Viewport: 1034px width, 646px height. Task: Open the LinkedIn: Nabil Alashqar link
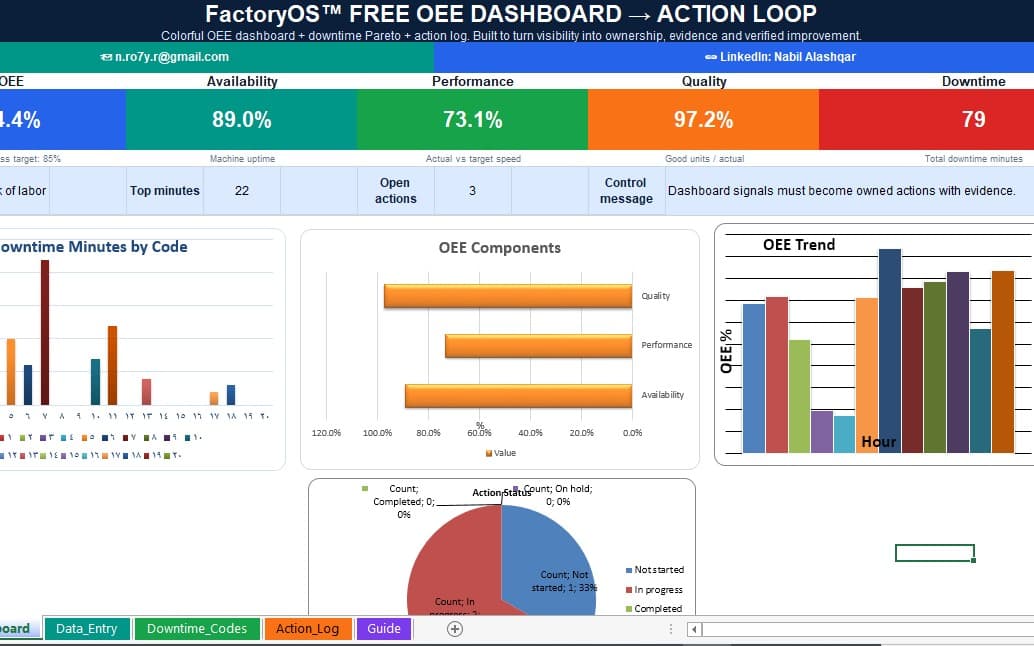(x=780, y=57)
